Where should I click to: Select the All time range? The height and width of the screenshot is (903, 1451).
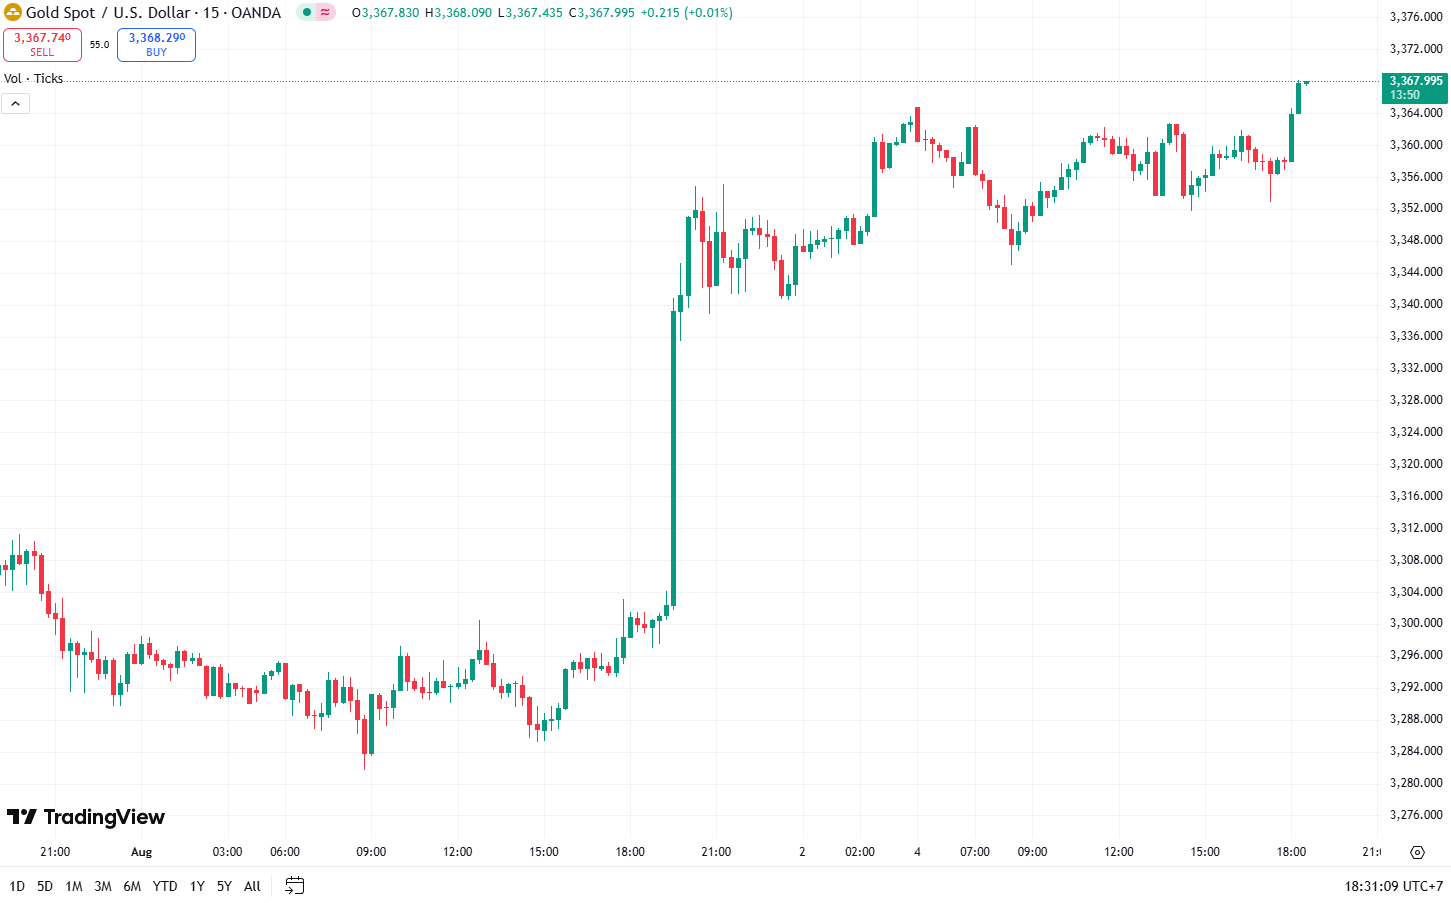pos(252,886)
